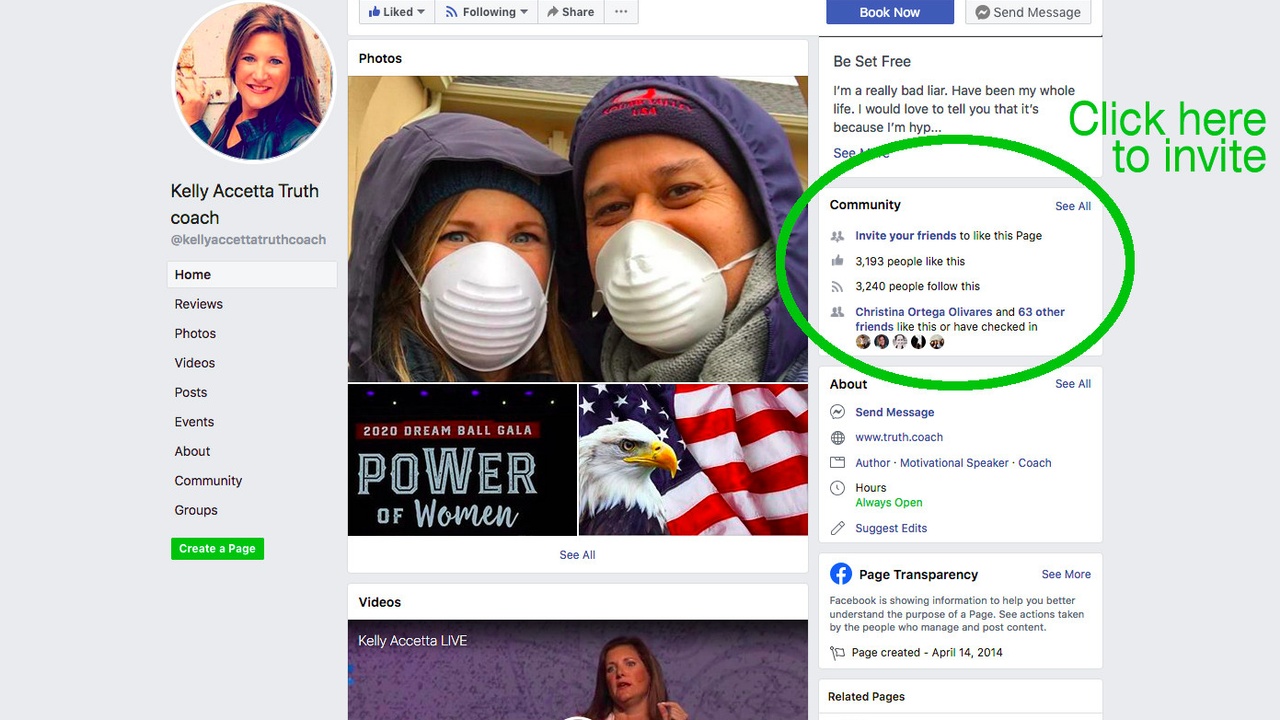Click the friends icon beside Christina Ortega Olivares
The width and height of the screenshot is (1280, 720).
(838, 312)
